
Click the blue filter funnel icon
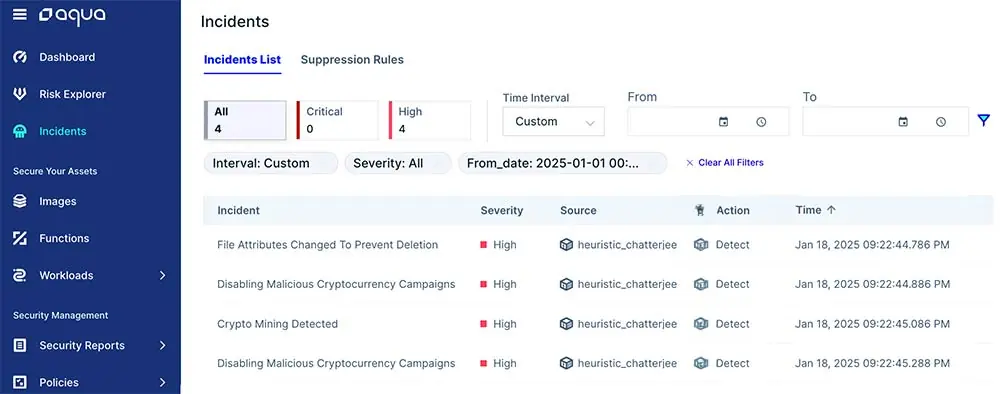(x=983, y=120)
